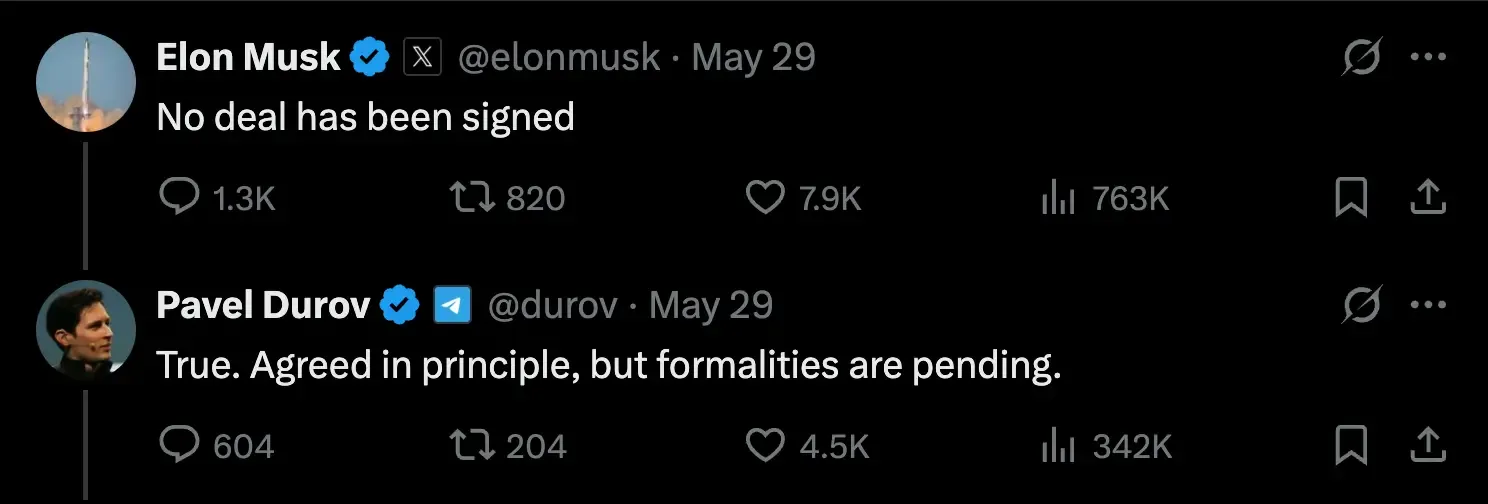Screen dimensions: 1488x504
Task: Like the 'No deal has been signed' tweet
Action: (x=766, y=198)
